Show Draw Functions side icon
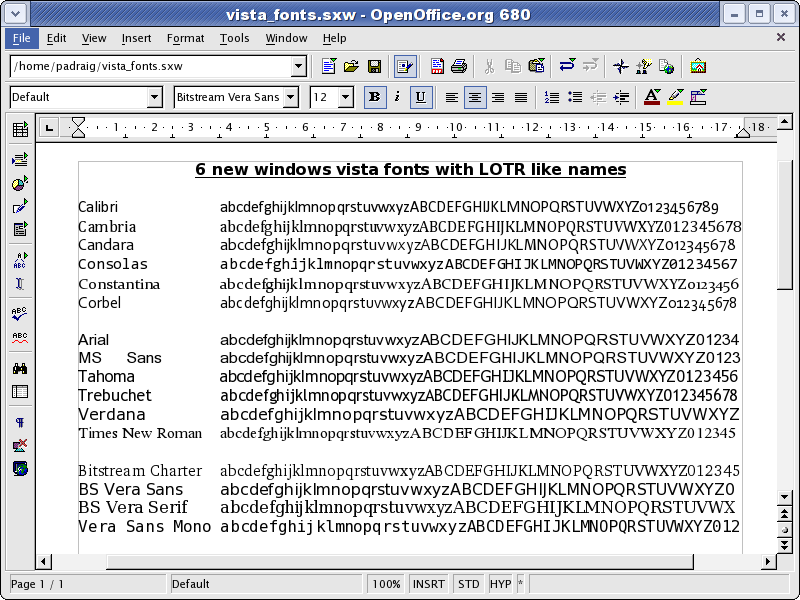This screenshot has height=600, width=800. pyautogui.click(x=20, y=206)
